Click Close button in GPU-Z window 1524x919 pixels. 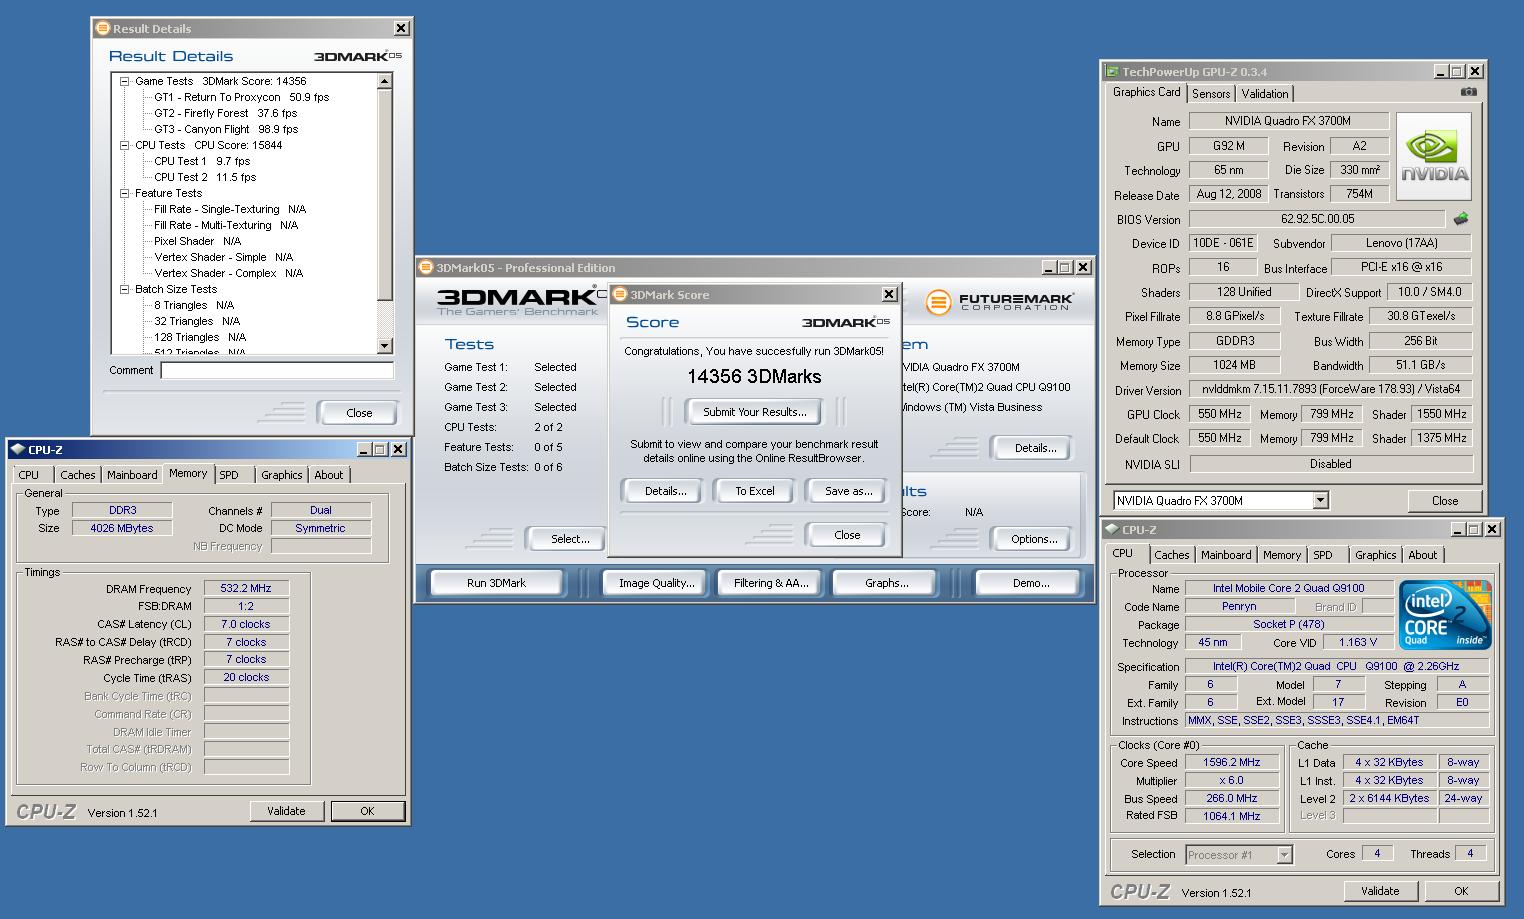(1444, 500)
